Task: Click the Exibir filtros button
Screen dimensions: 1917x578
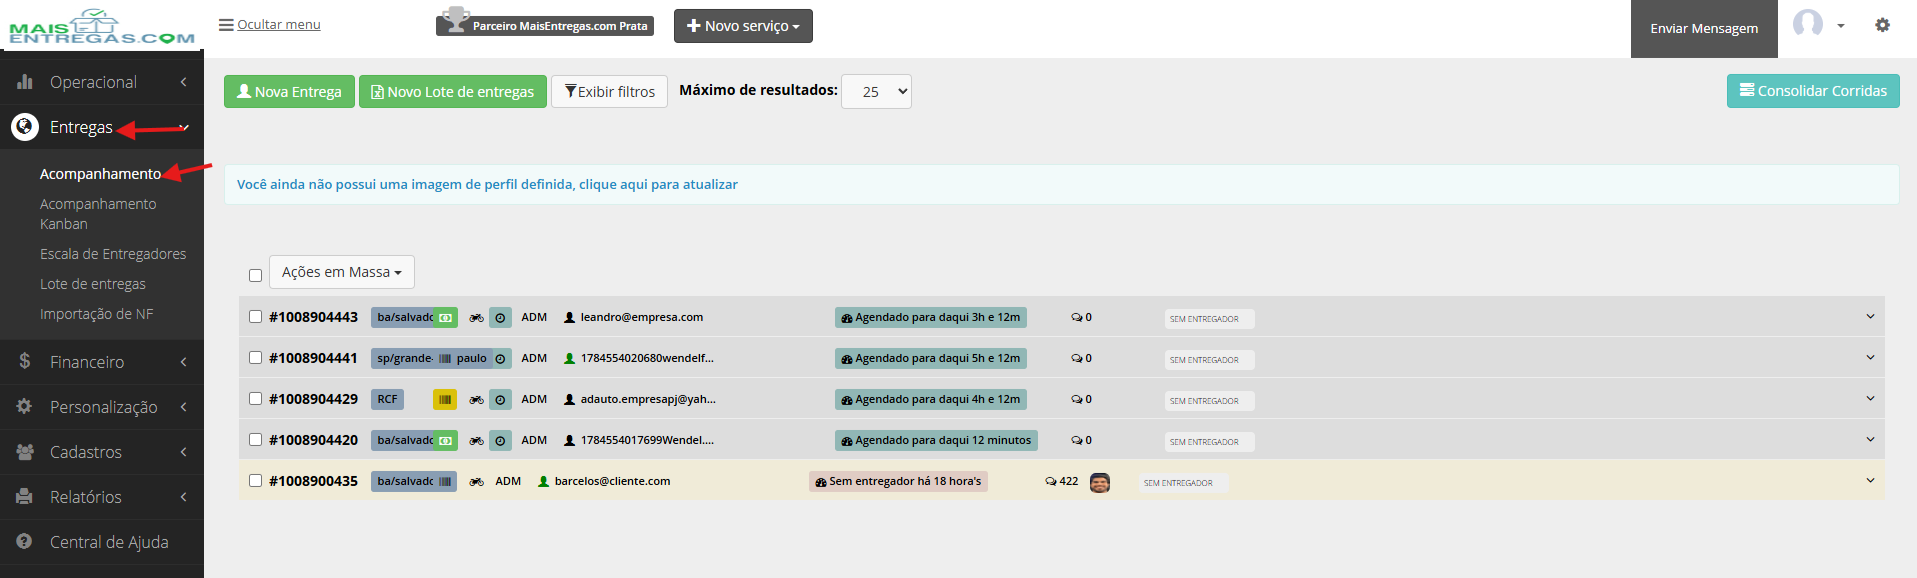Action: point(609,92)
